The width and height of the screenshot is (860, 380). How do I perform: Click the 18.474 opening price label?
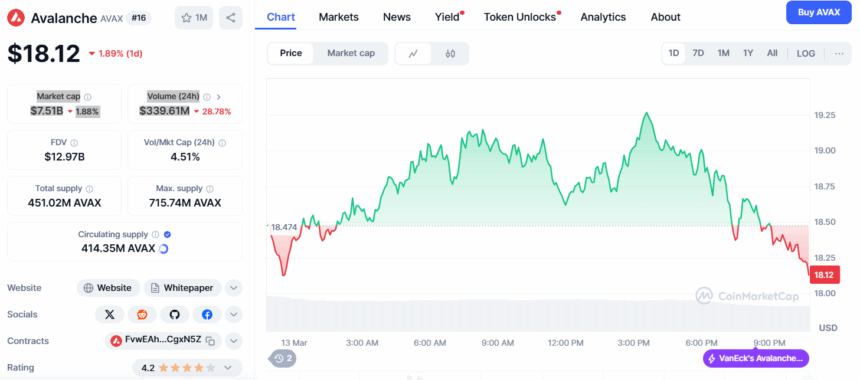point(284,226)
